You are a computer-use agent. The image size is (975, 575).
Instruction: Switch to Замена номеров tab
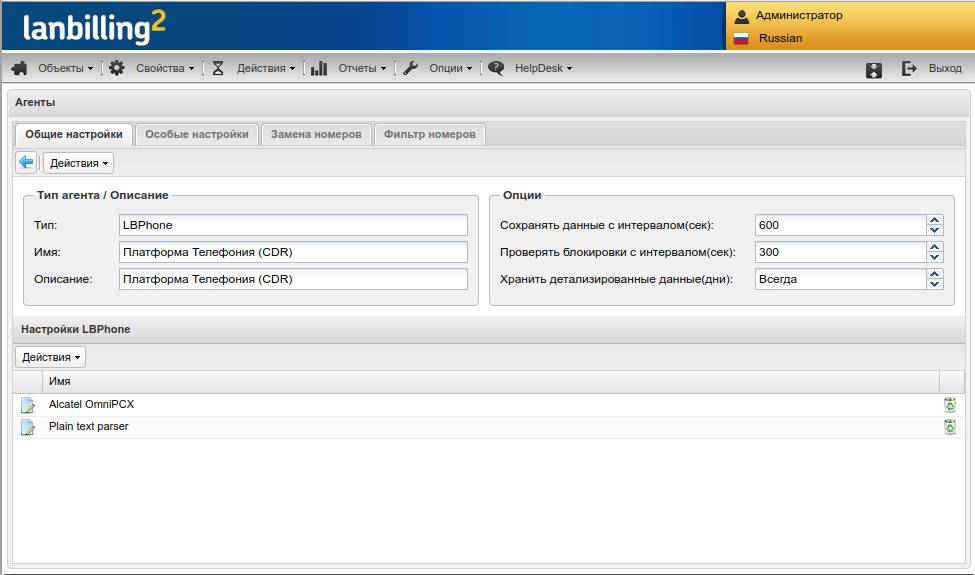click(x=316, y=134)
